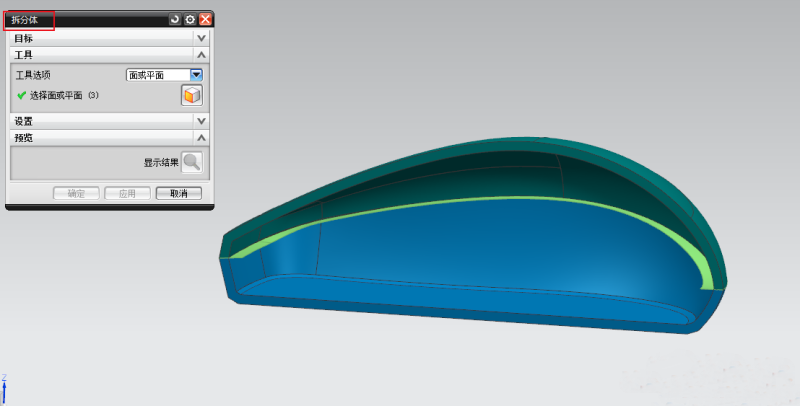
Task: Close the 拆分体 dialog with red X
Action: pos(205,19)
